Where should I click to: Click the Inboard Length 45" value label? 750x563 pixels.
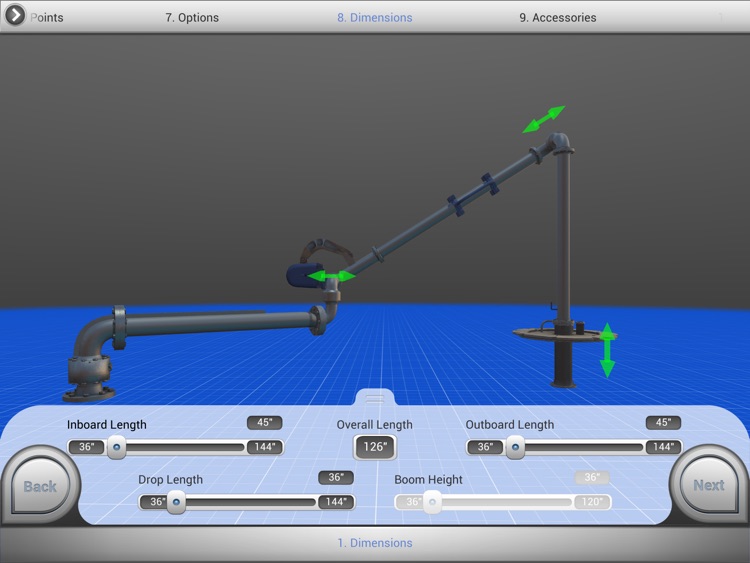[265, 423]
